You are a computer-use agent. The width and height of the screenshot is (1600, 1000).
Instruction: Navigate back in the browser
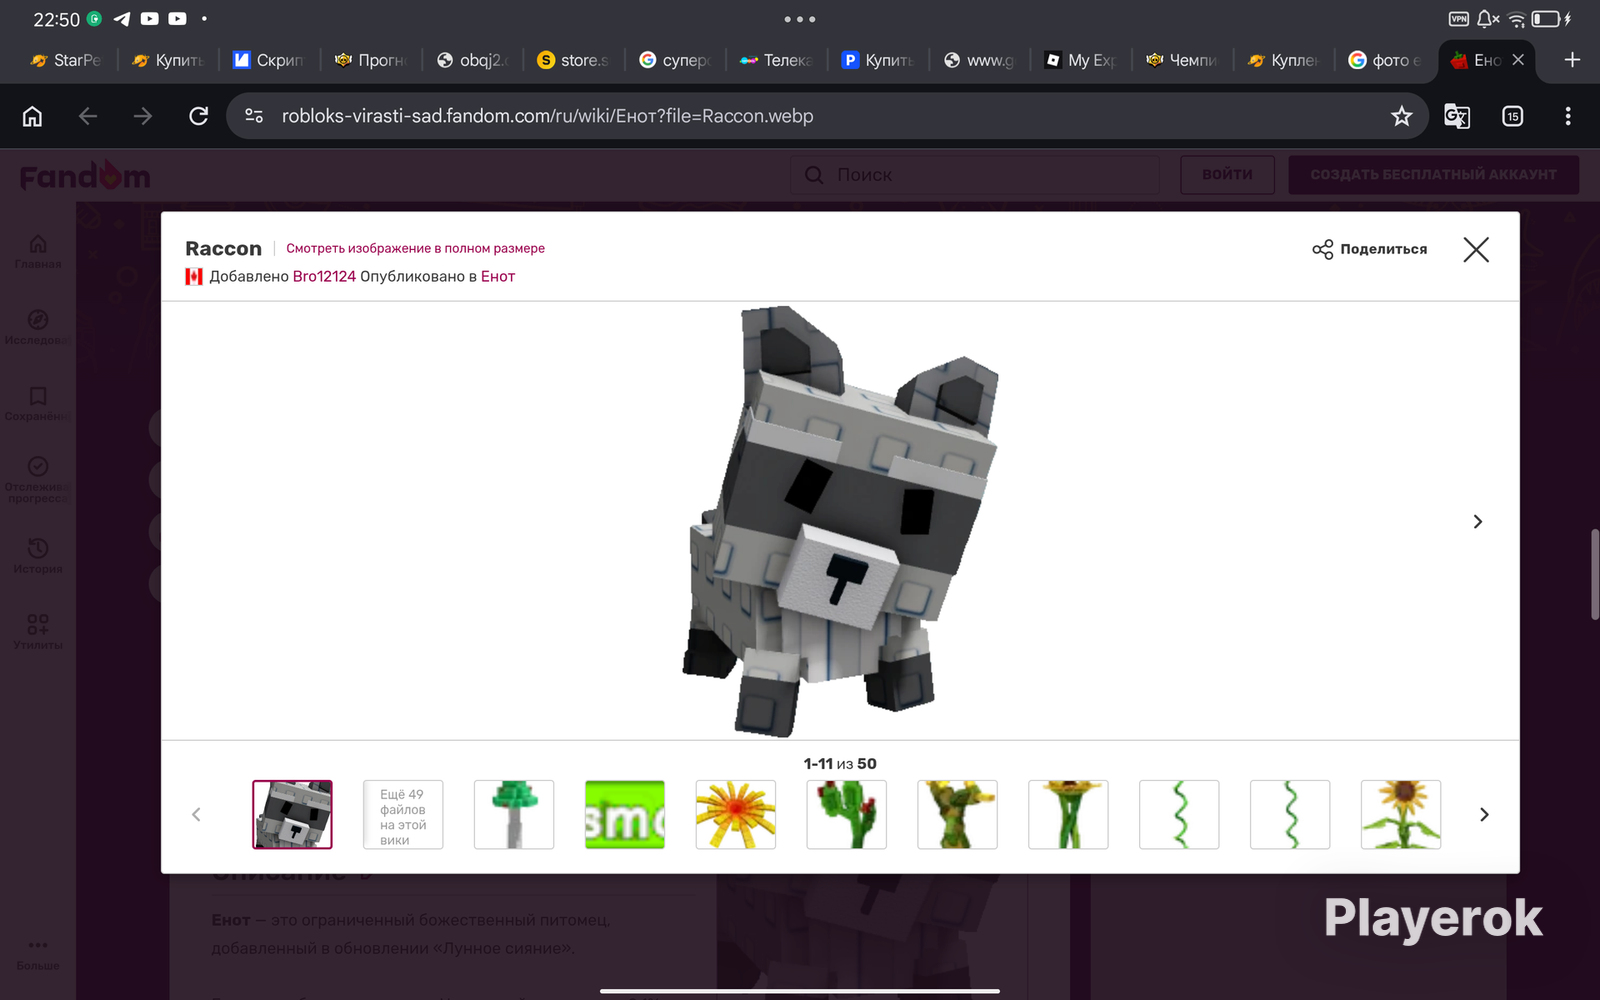(88, 116)
